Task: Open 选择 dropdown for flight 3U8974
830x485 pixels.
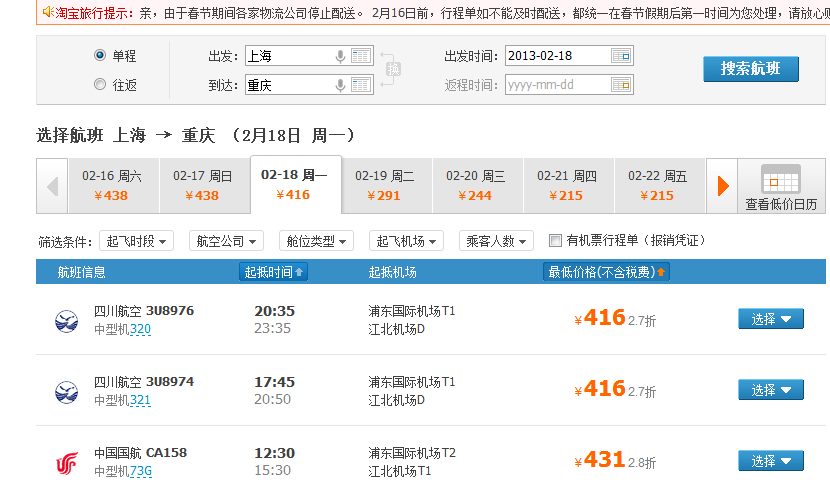Action: [x=771, y=390]
